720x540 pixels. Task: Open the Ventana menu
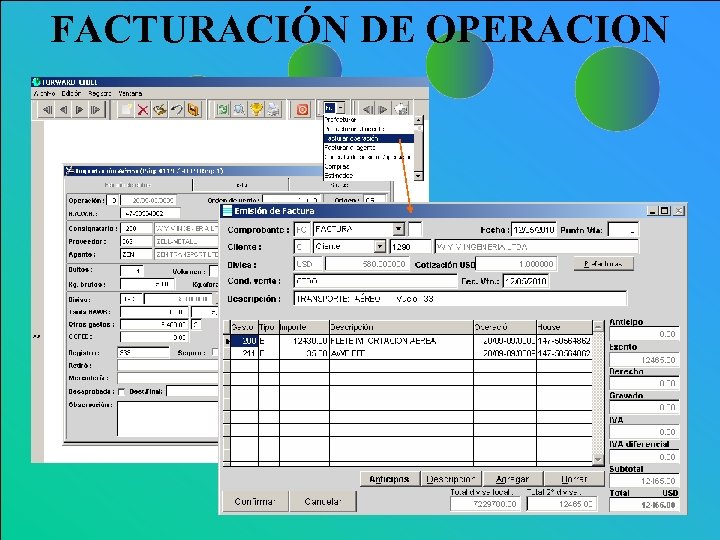tap(130, 94)
